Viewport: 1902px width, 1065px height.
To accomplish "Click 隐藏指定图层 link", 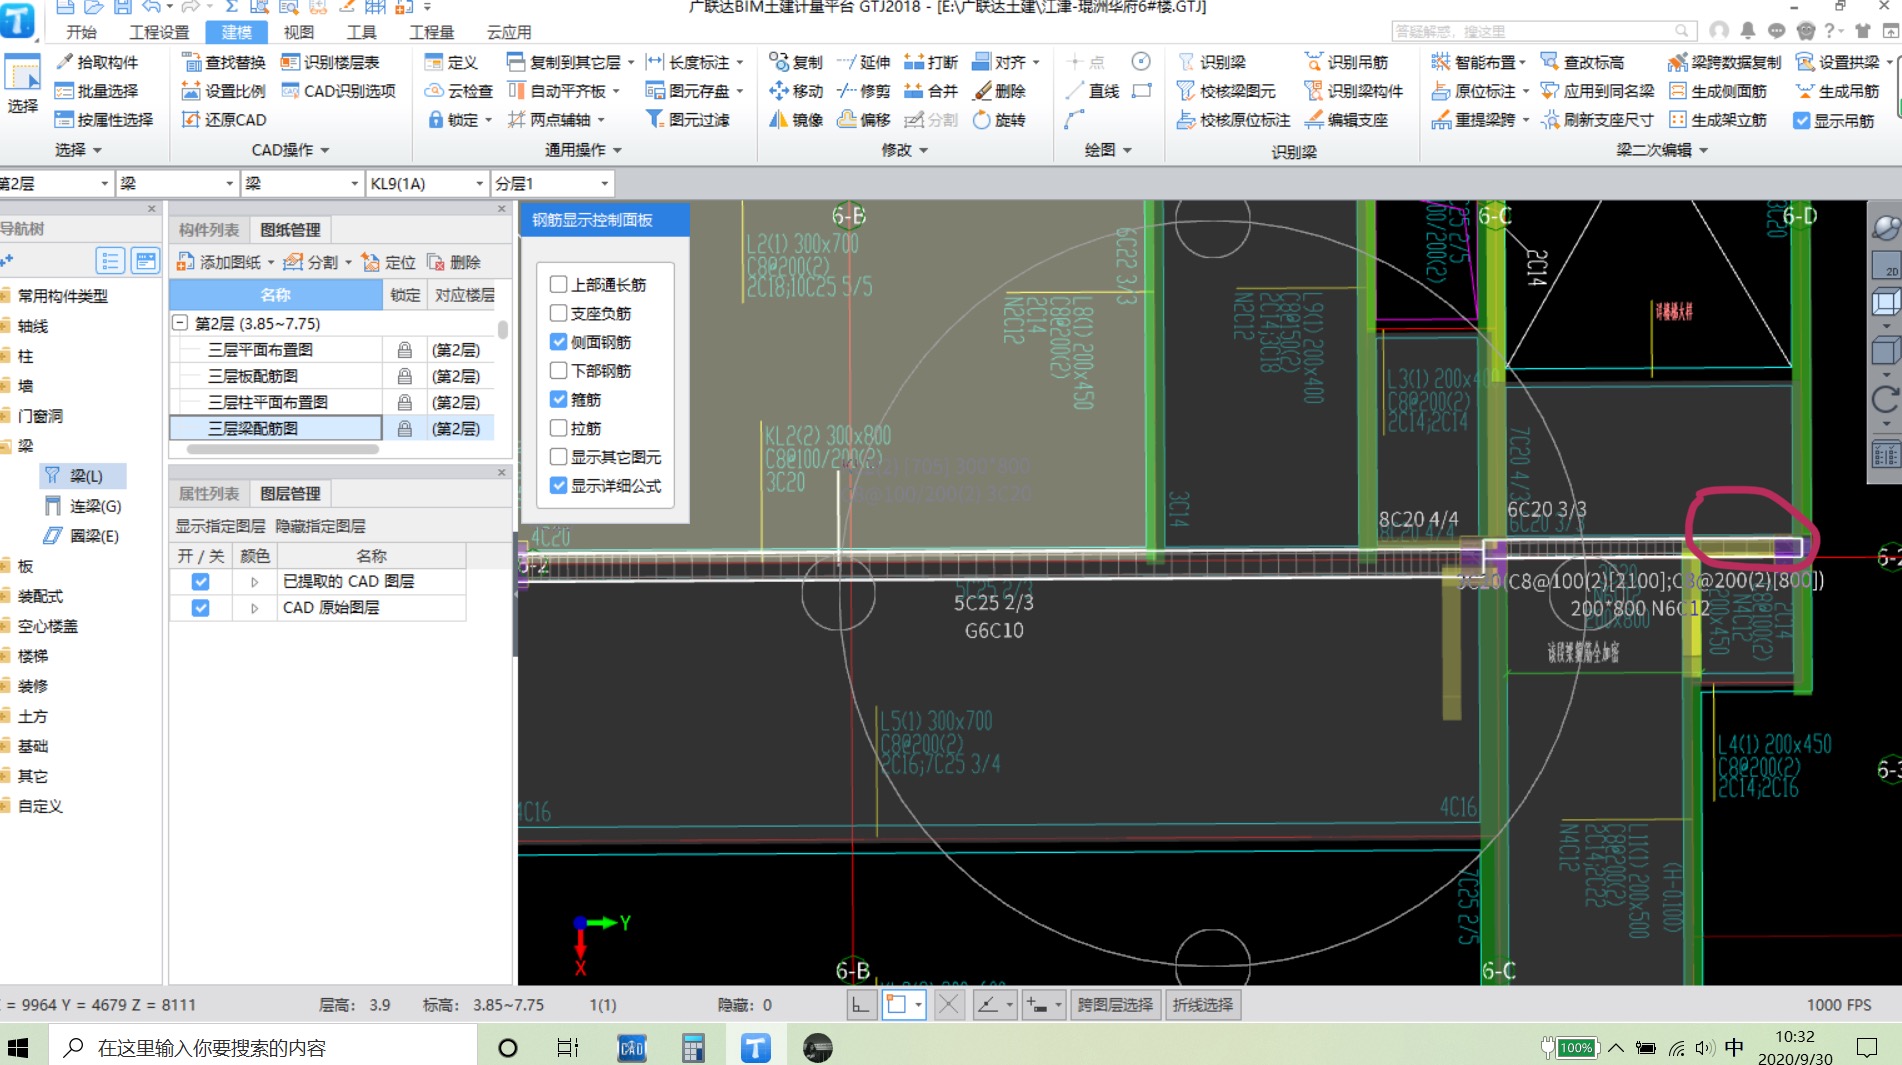I will (320, 526).
